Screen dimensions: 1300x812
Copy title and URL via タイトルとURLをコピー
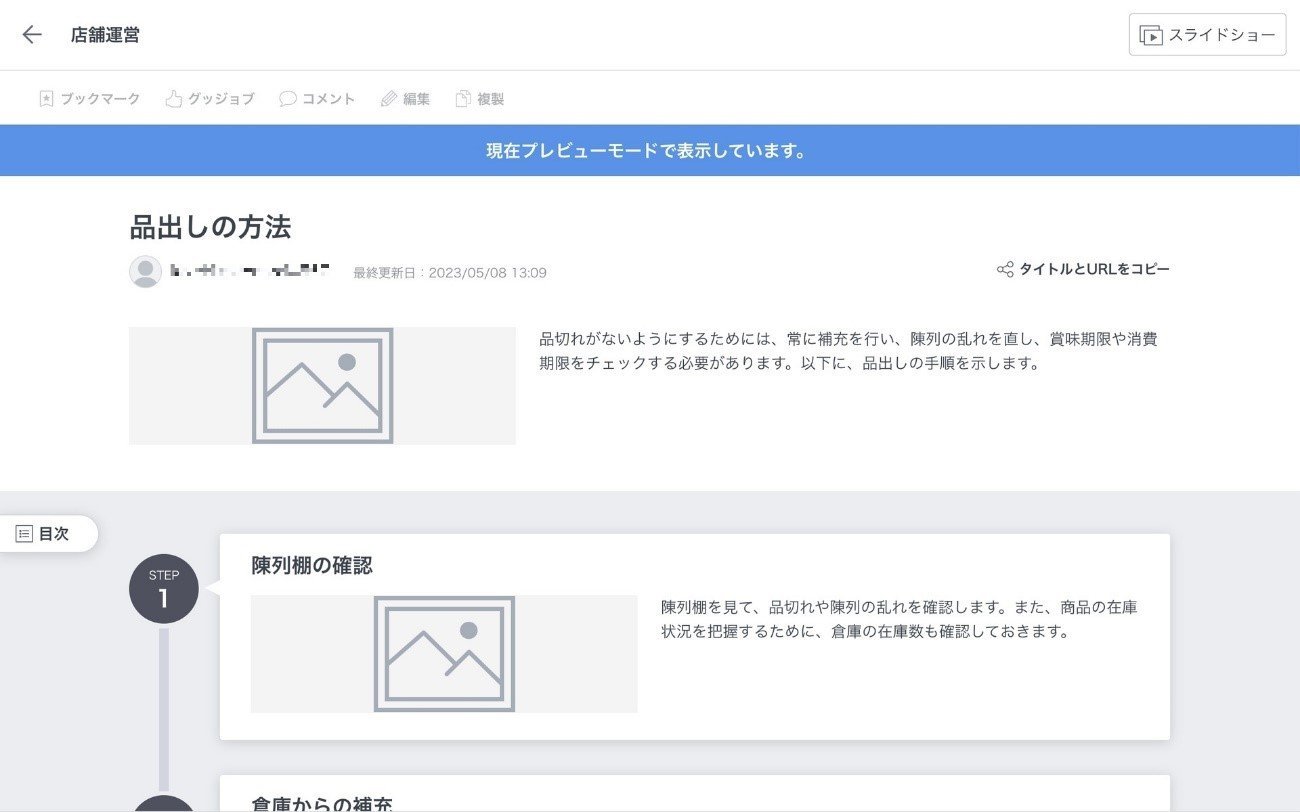1083,269
